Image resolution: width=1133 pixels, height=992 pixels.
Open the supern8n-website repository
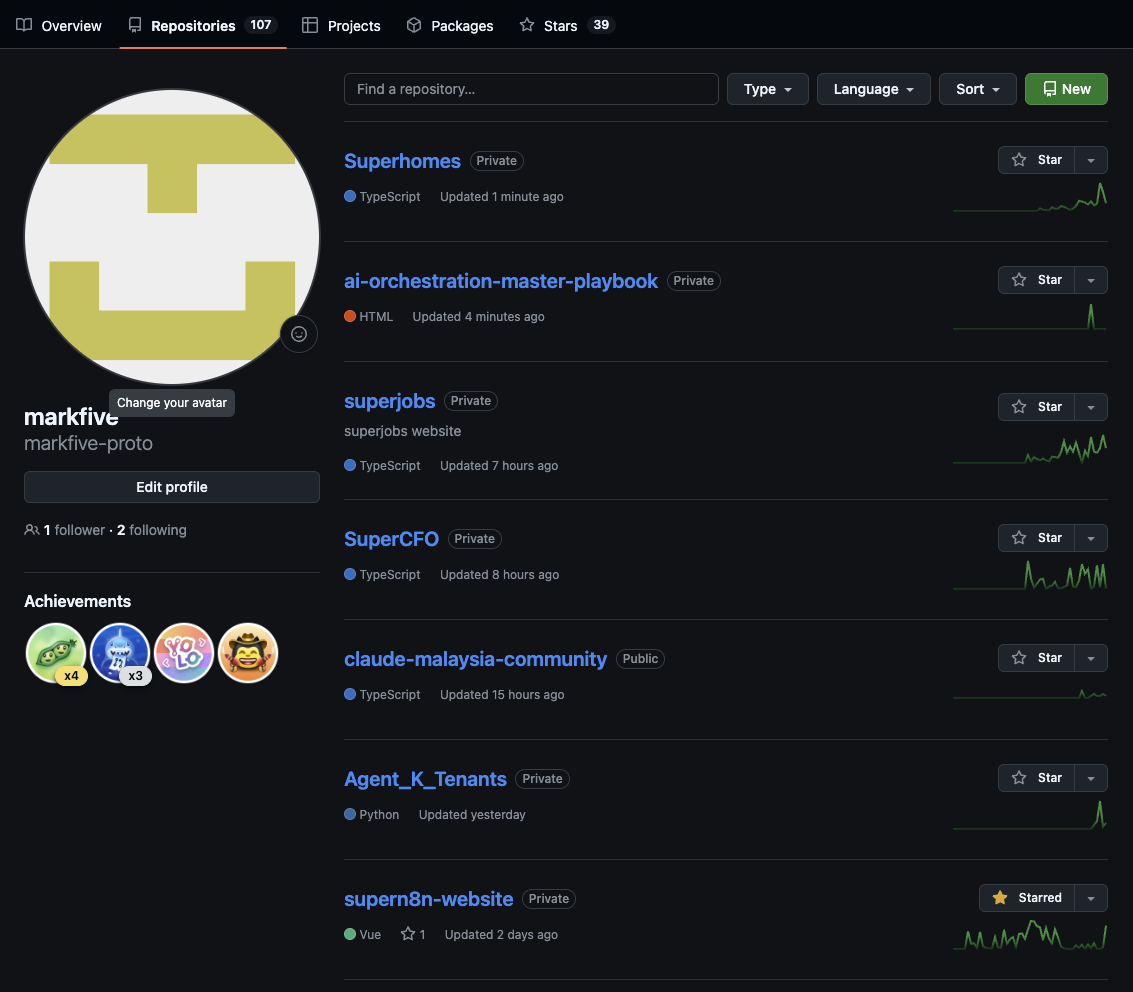pos(428,898)
